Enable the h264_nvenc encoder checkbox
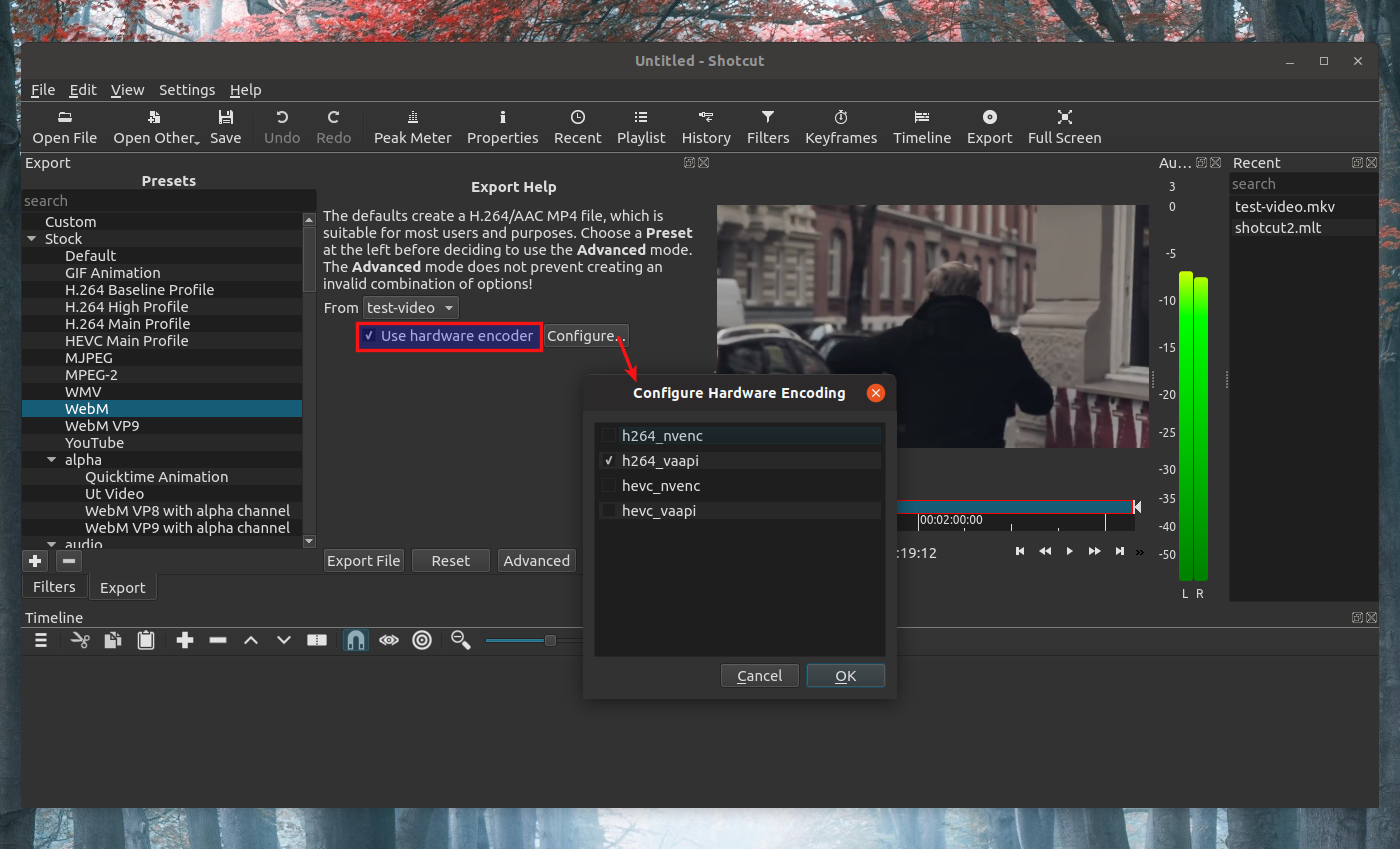The width and height of the screenshot is (1400, 849). [608, 436]
